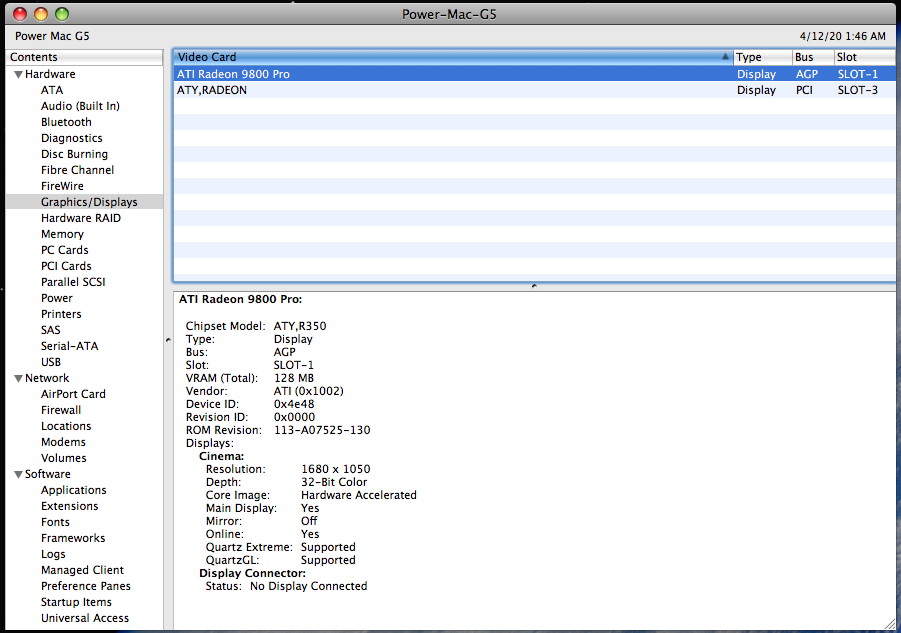This screenshot has width=901, height=633.
Task: Open FireWire section
Action: point(62,186)
